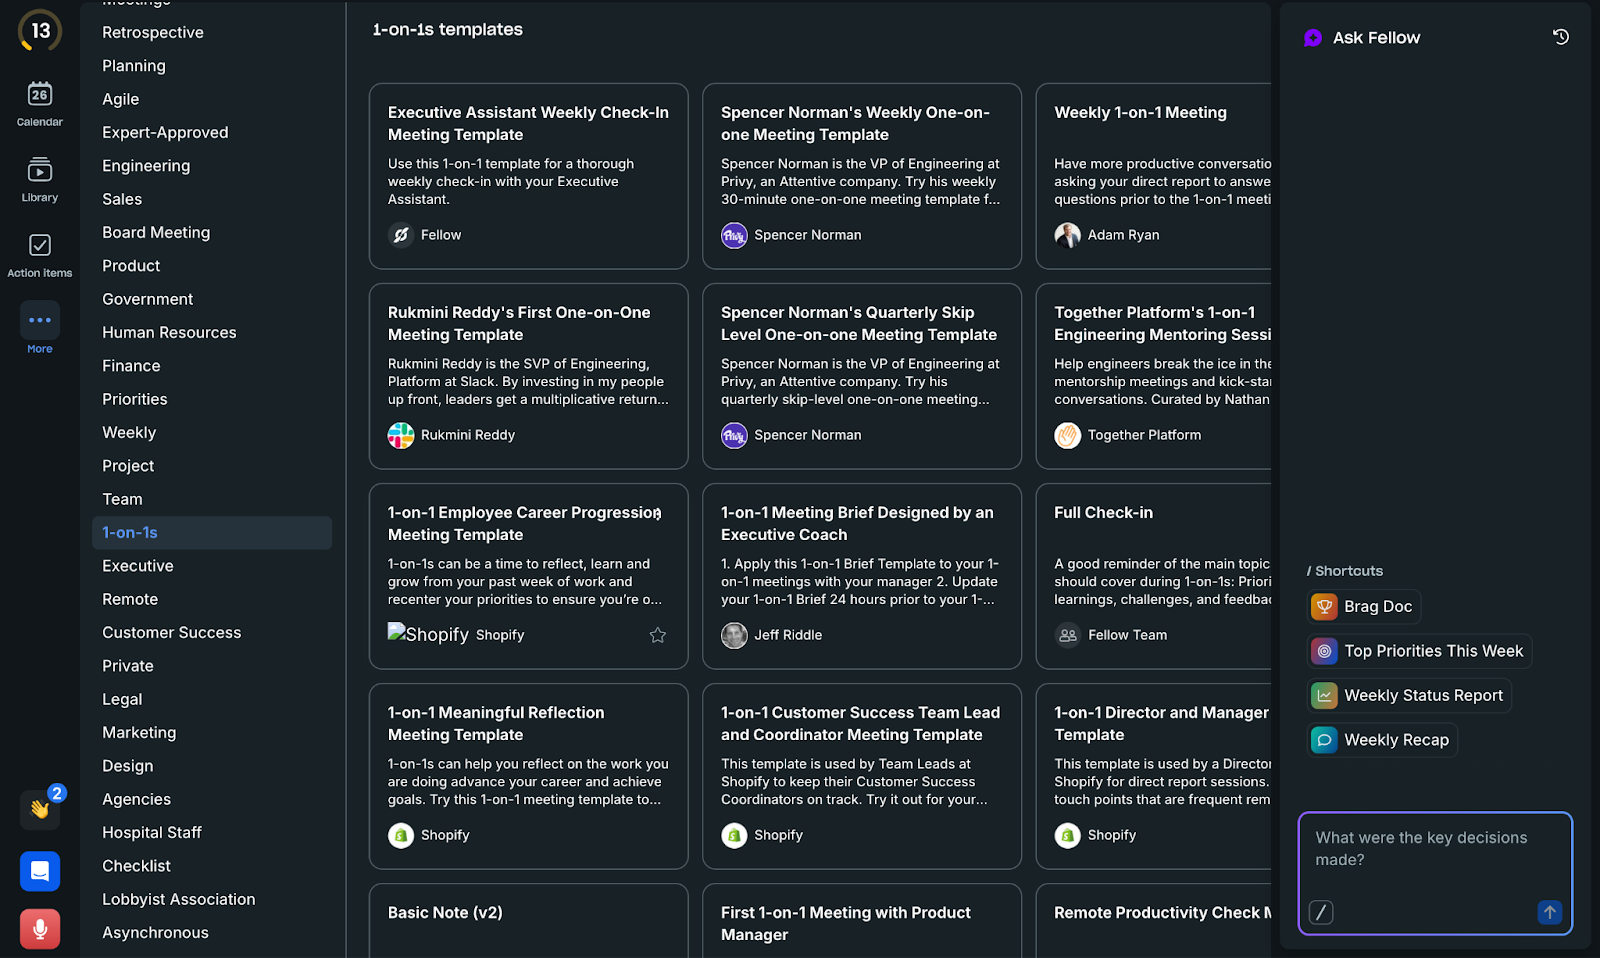Open the Library from the left sidebar
1600x958 pixels.
tap(40, 178)
